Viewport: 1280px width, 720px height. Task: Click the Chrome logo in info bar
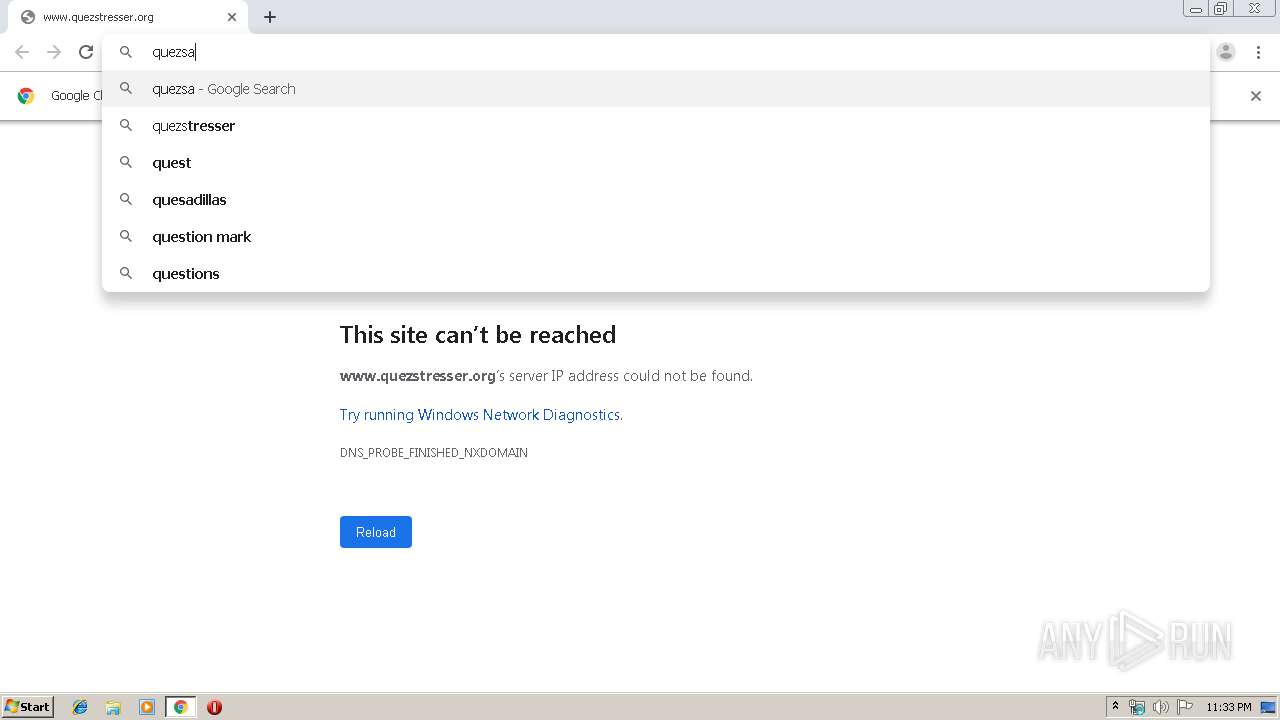pyautogui.click(x=27, y=96)
